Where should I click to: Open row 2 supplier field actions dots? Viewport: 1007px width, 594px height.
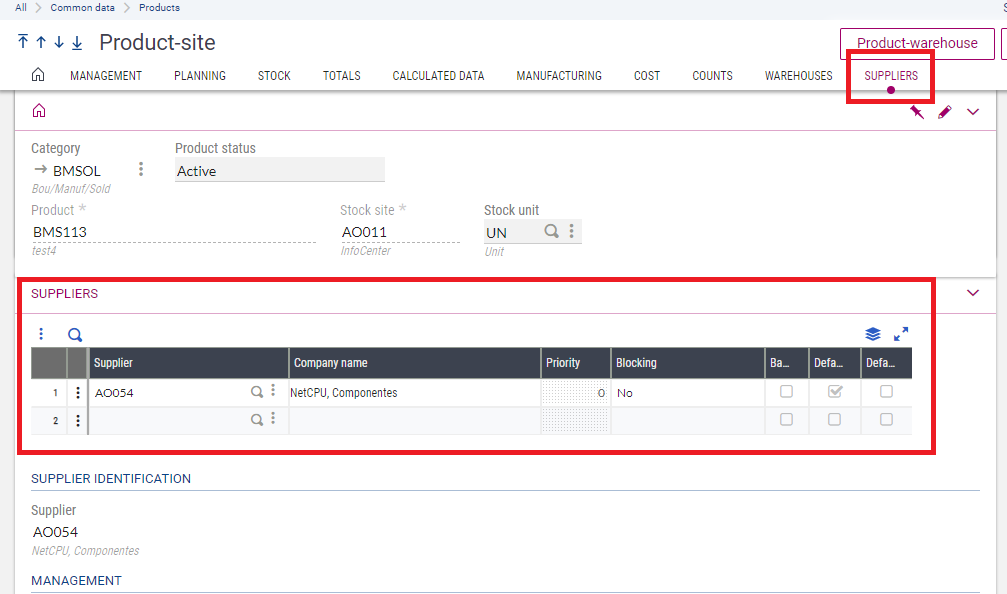273,419
